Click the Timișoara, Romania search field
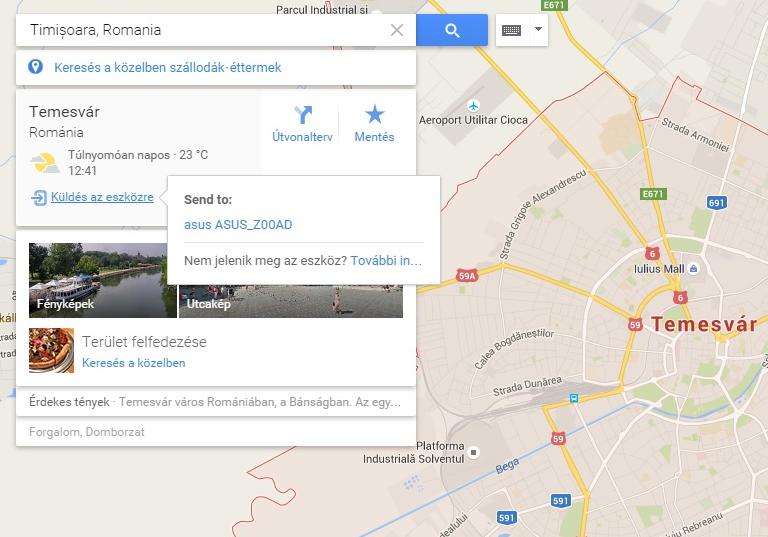 point(206,30)
